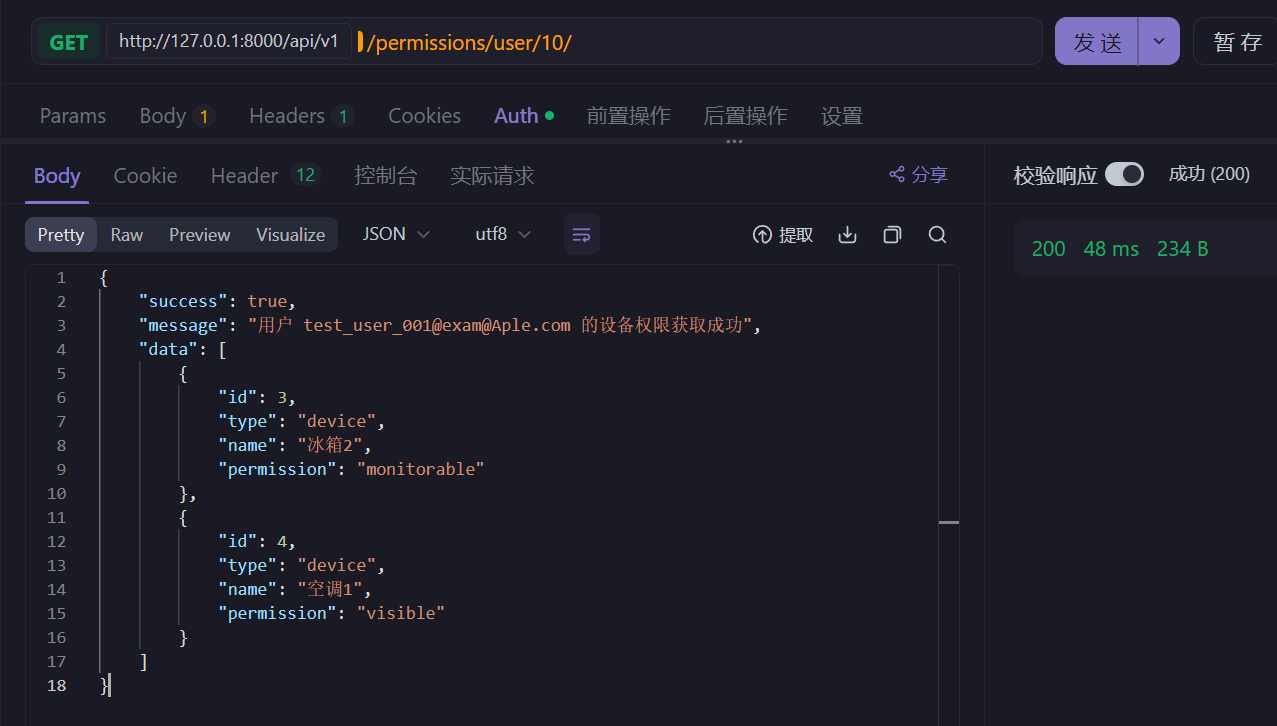
Task: Copy the response using the copy icon
Action: 892,235
